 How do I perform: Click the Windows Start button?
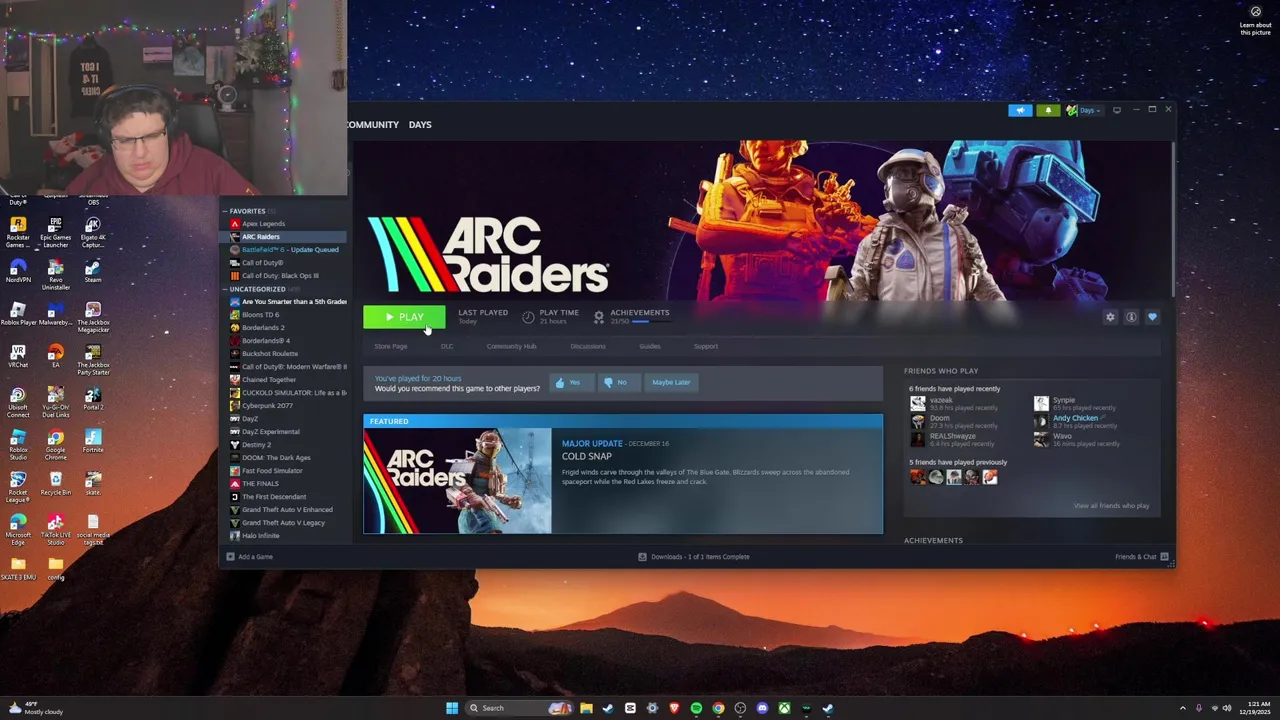[x=452, y=708]
